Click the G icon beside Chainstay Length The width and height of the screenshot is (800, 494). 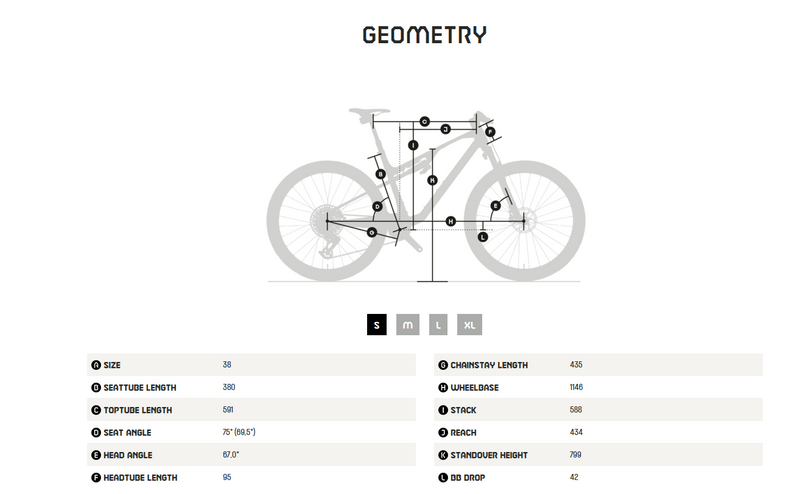[x=443, y=365]
